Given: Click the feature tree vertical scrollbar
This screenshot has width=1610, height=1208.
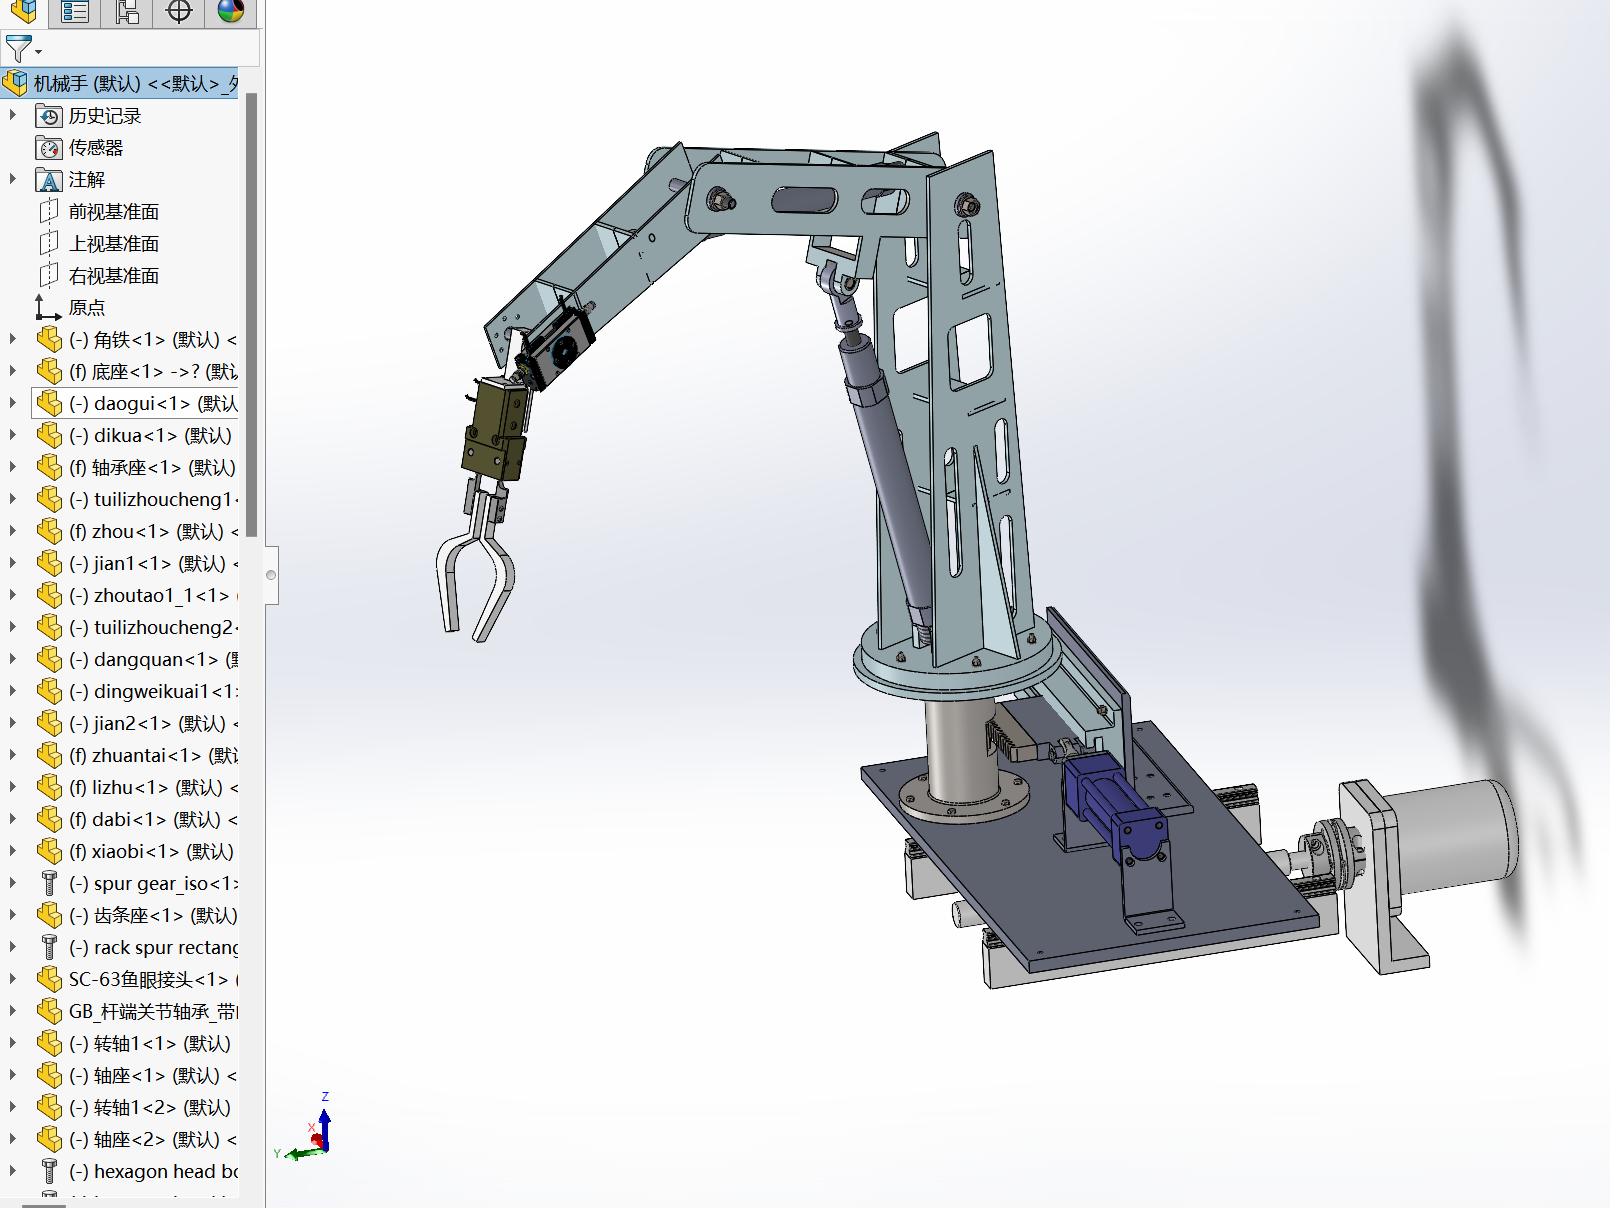Looking at the screenshot, I should pyautogui.click(x=252, y=315).
